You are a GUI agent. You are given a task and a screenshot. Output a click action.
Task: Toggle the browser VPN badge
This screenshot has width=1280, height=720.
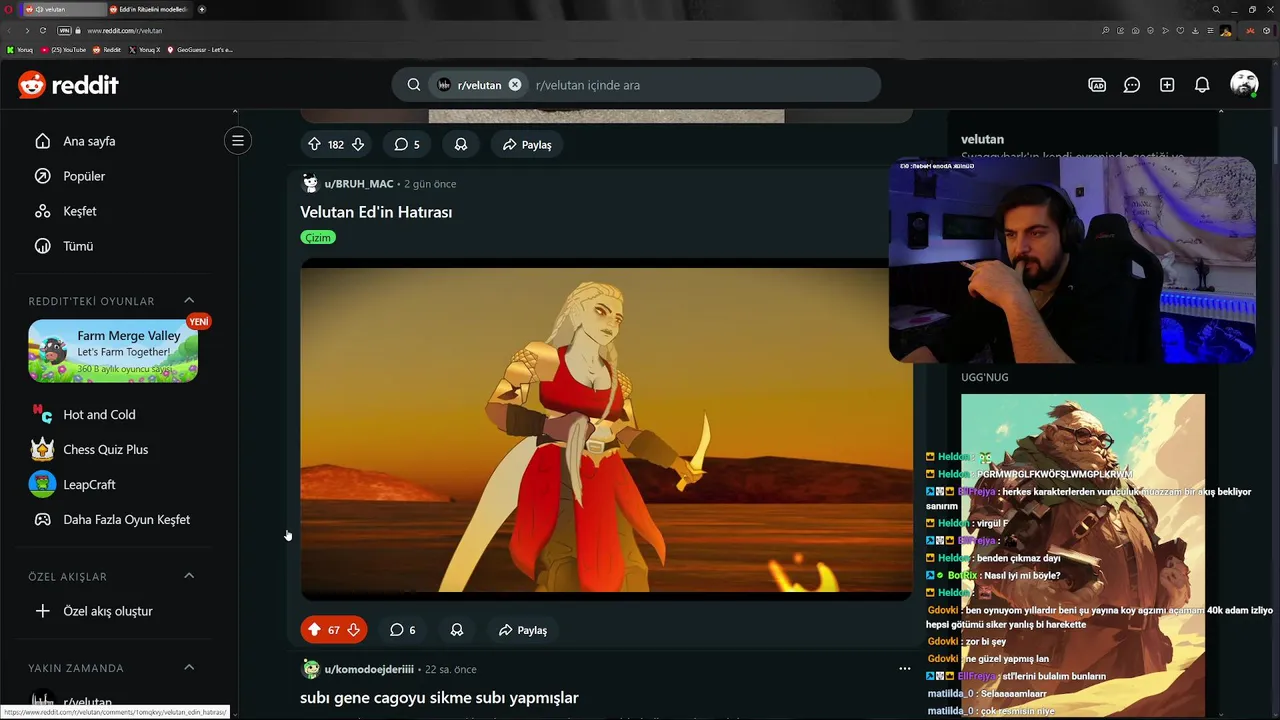tap(65, 30)
